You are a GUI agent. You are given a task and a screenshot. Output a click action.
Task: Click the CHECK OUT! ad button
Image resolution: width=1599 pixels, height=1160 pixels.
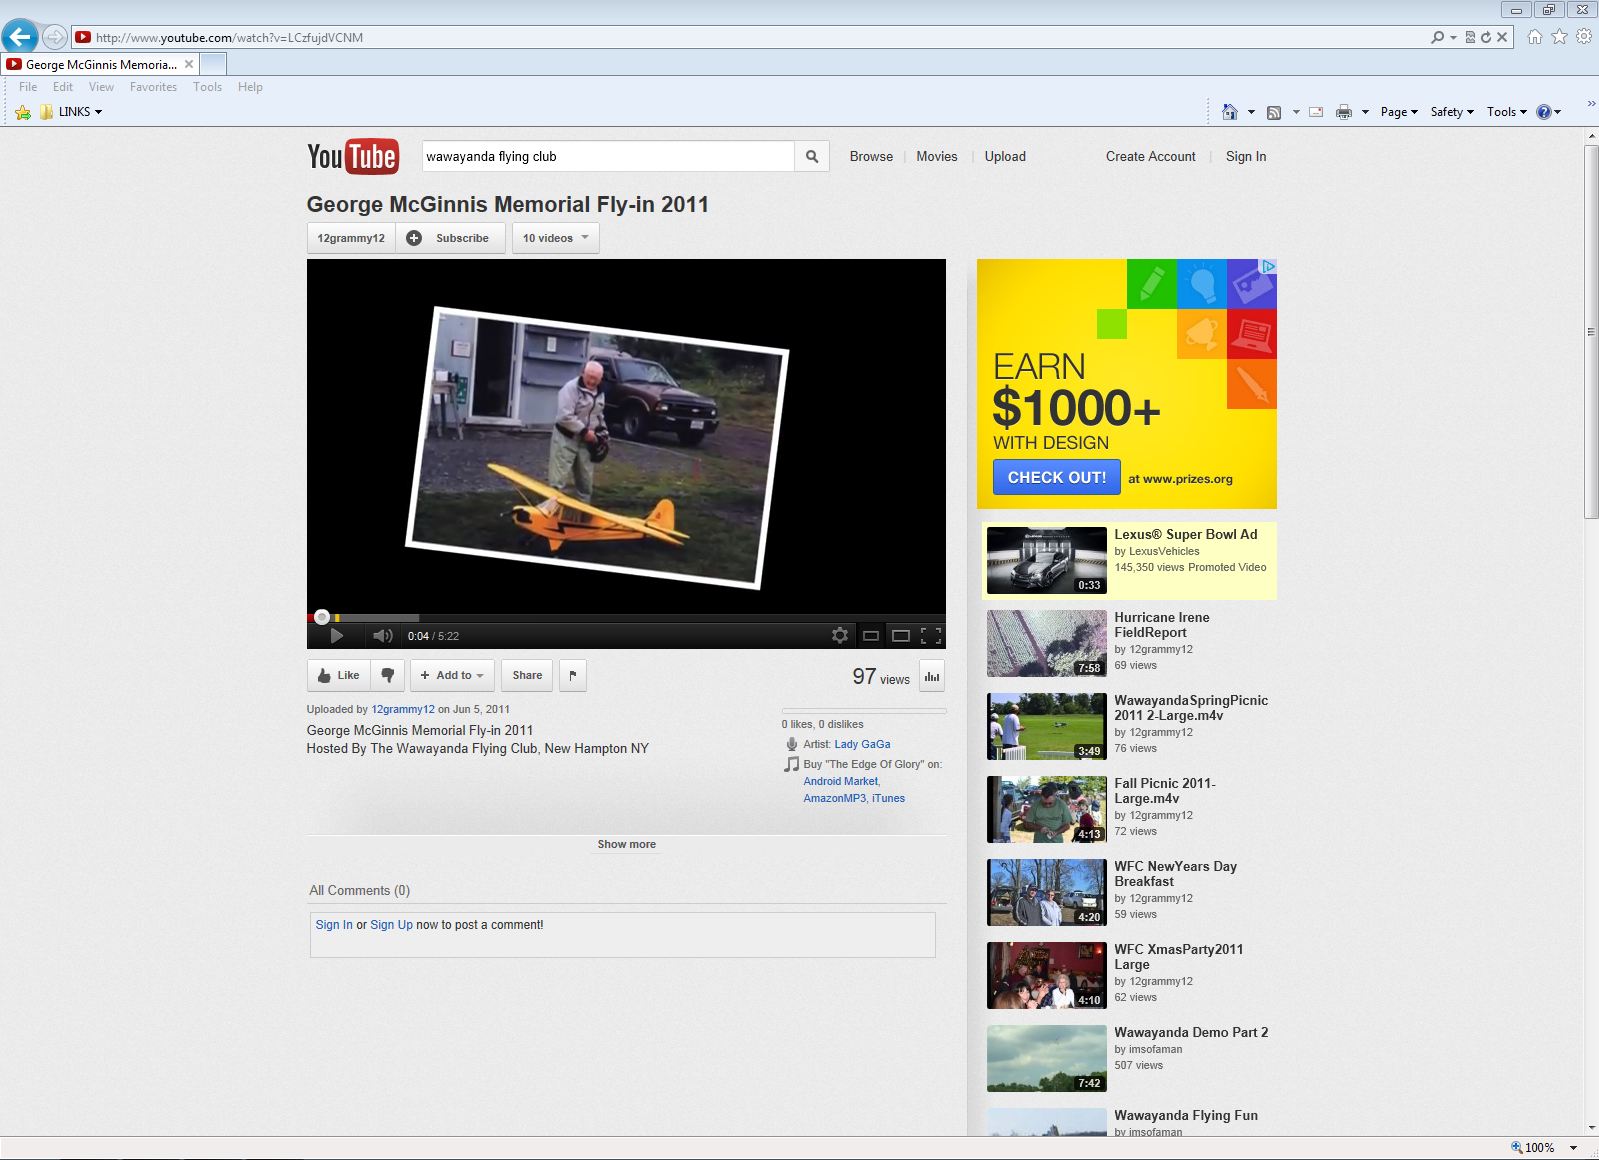tap(1057, 477)
